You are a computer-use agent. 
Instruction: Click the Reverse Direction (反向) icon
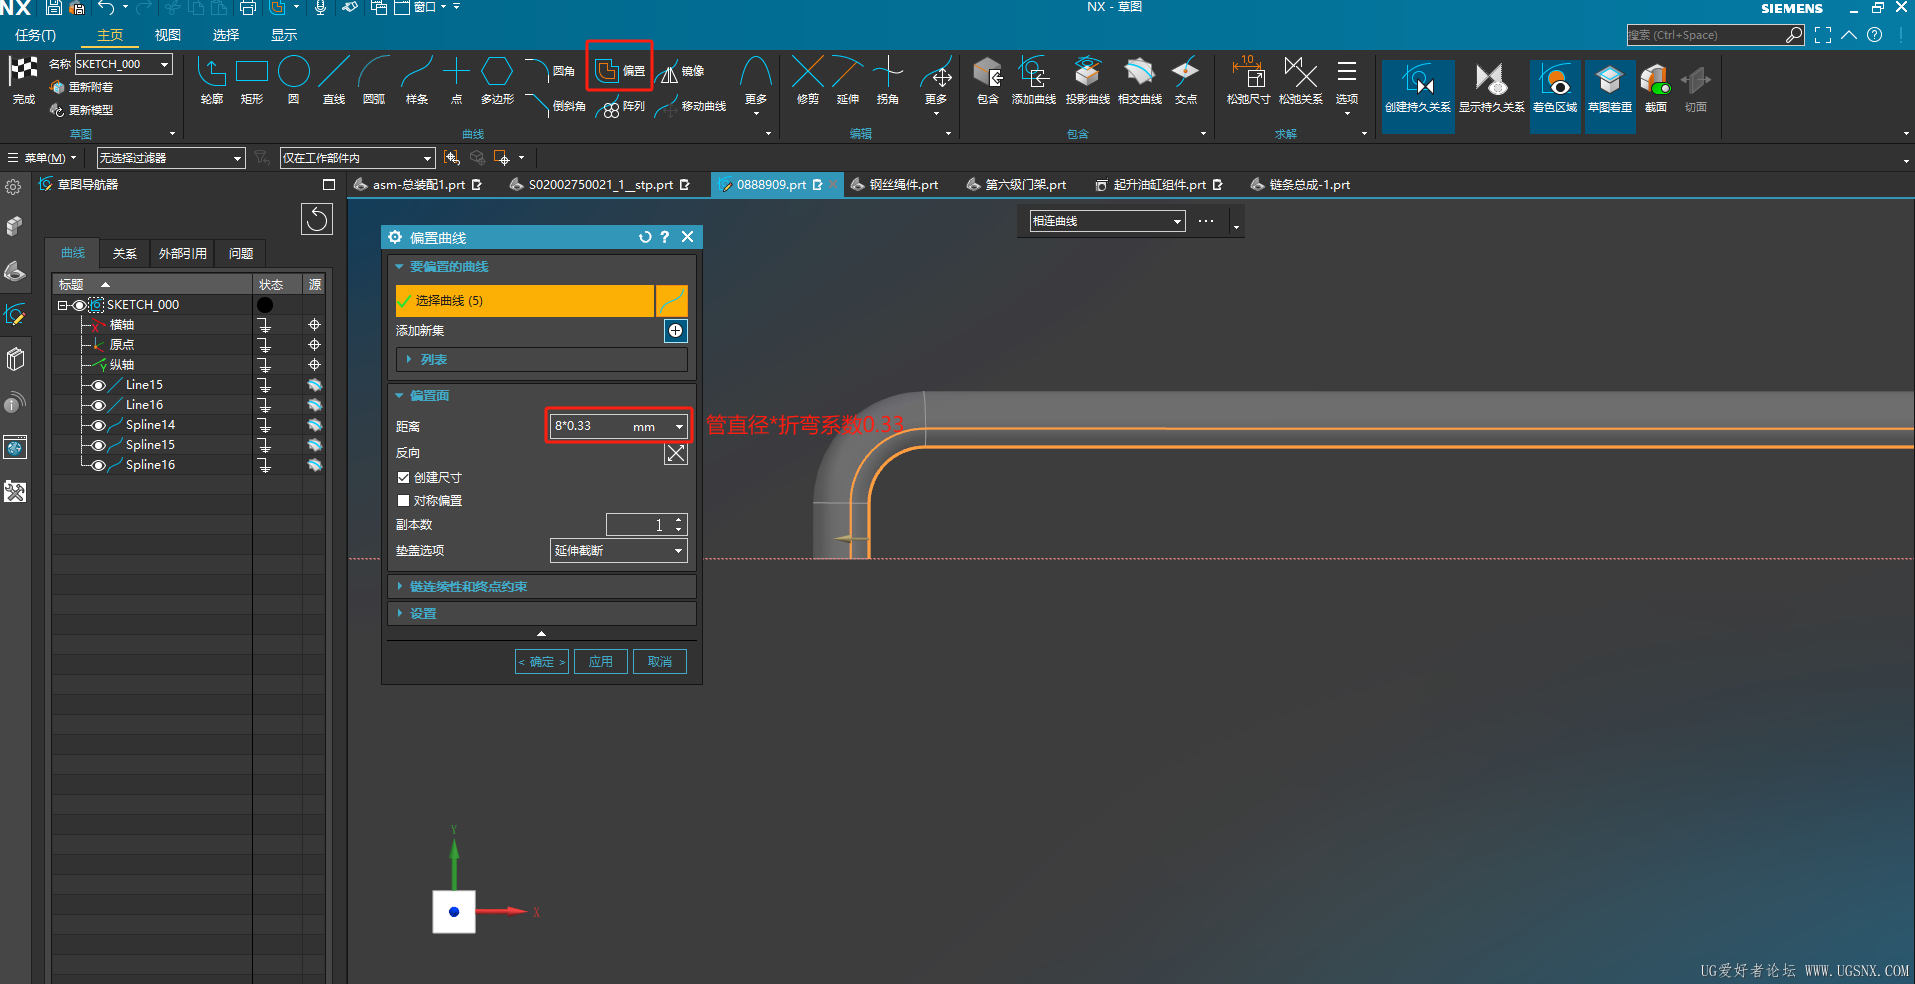[x=676, y=454]
